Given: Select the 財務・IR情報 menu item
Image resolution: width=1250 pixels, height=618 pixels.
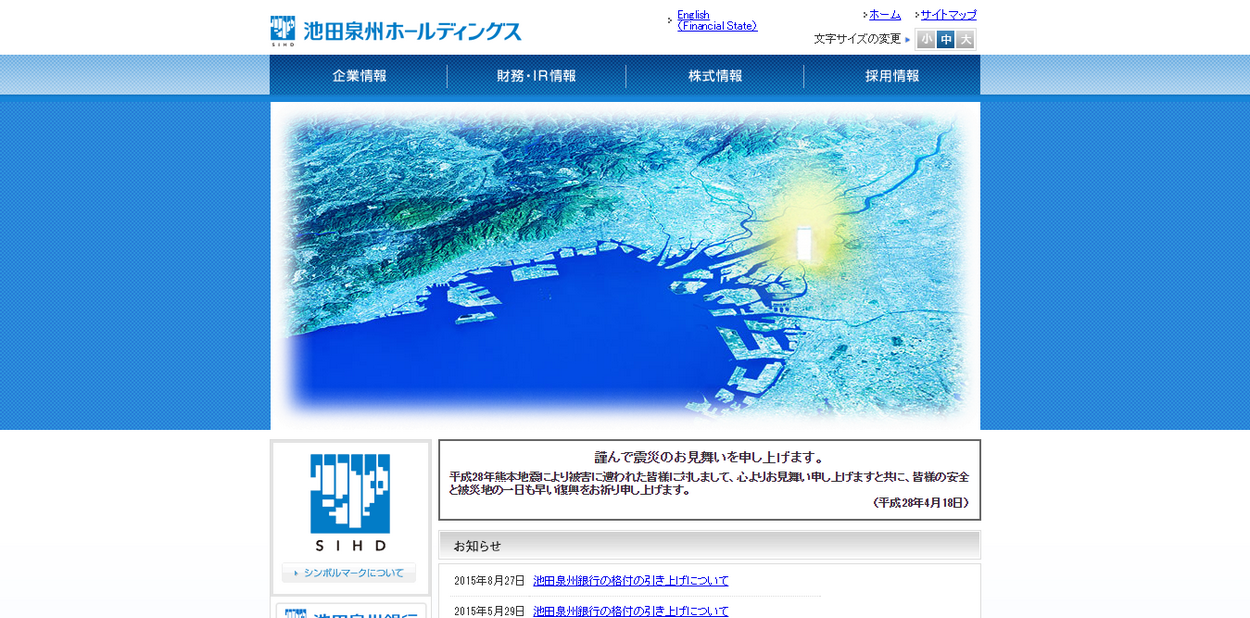Looking at the screenshot, I should pos(536,76).
